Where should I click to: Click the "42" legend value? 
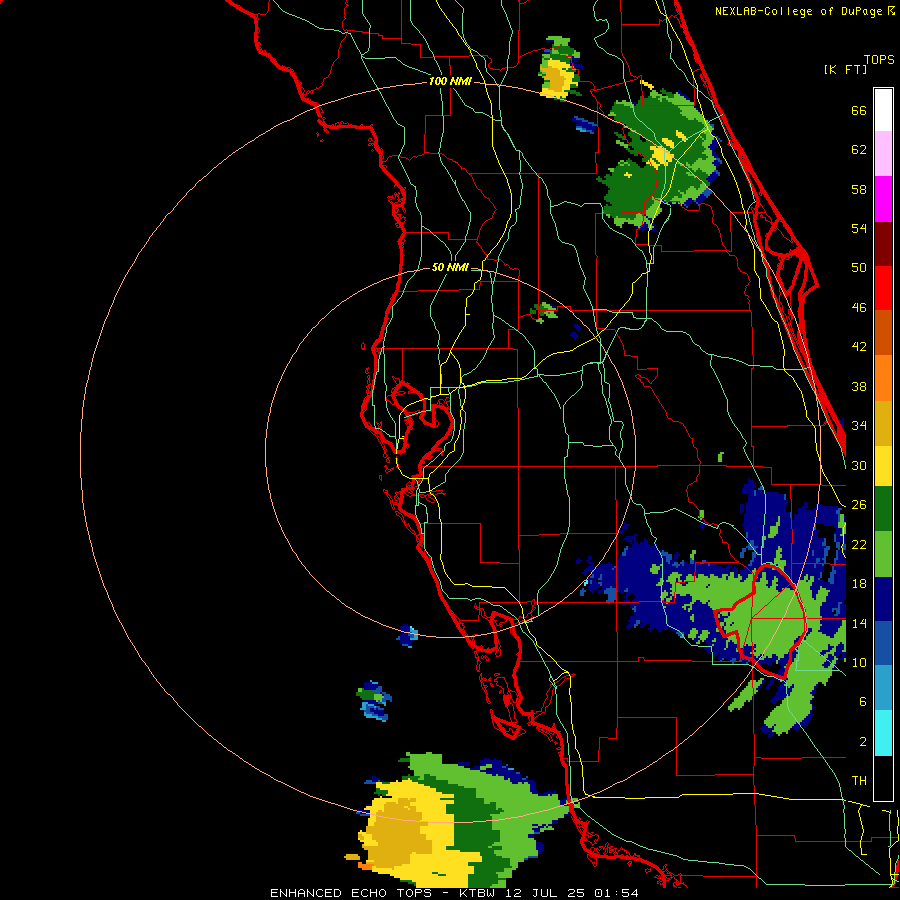point(859,347)
